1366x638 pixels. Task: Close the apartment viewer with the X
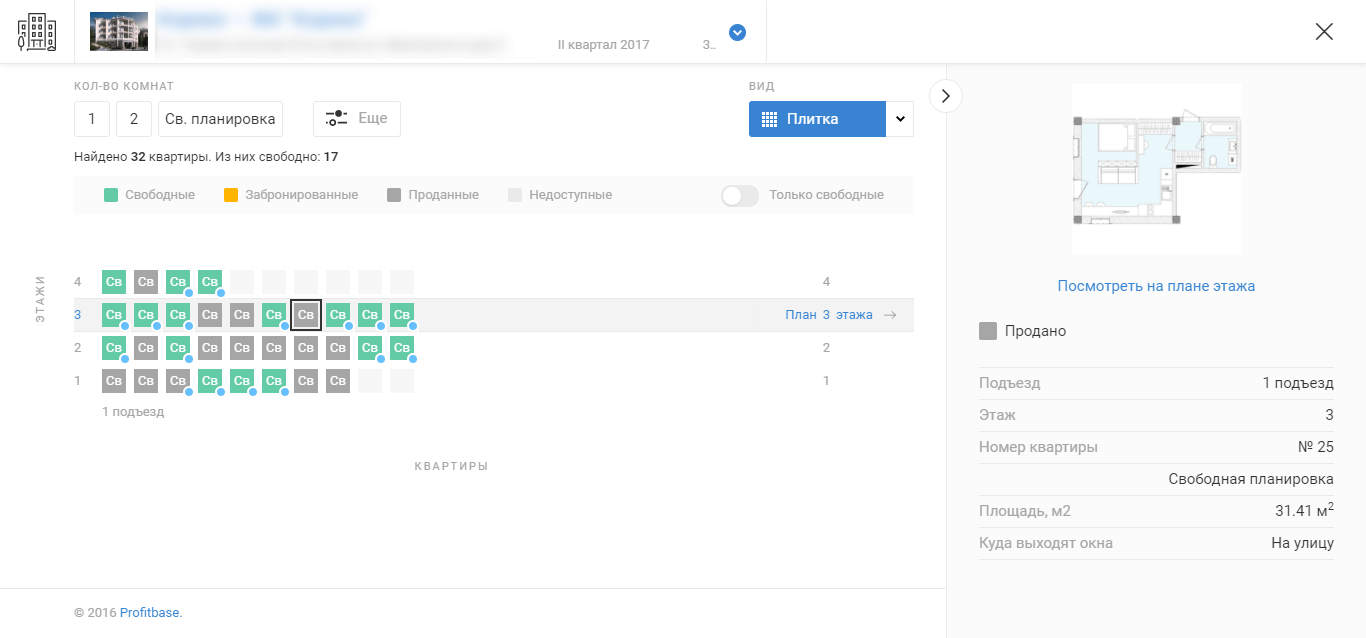[x=1324, y=31]
